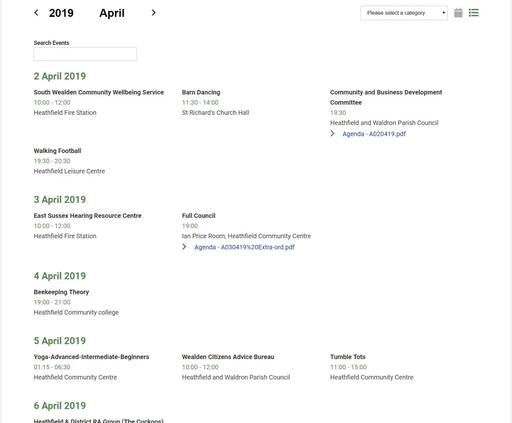Open Yoga-Advanced-Intermediate-Beginners event
The height and width of the screenshot is (423, 512).
click(91, 357)
